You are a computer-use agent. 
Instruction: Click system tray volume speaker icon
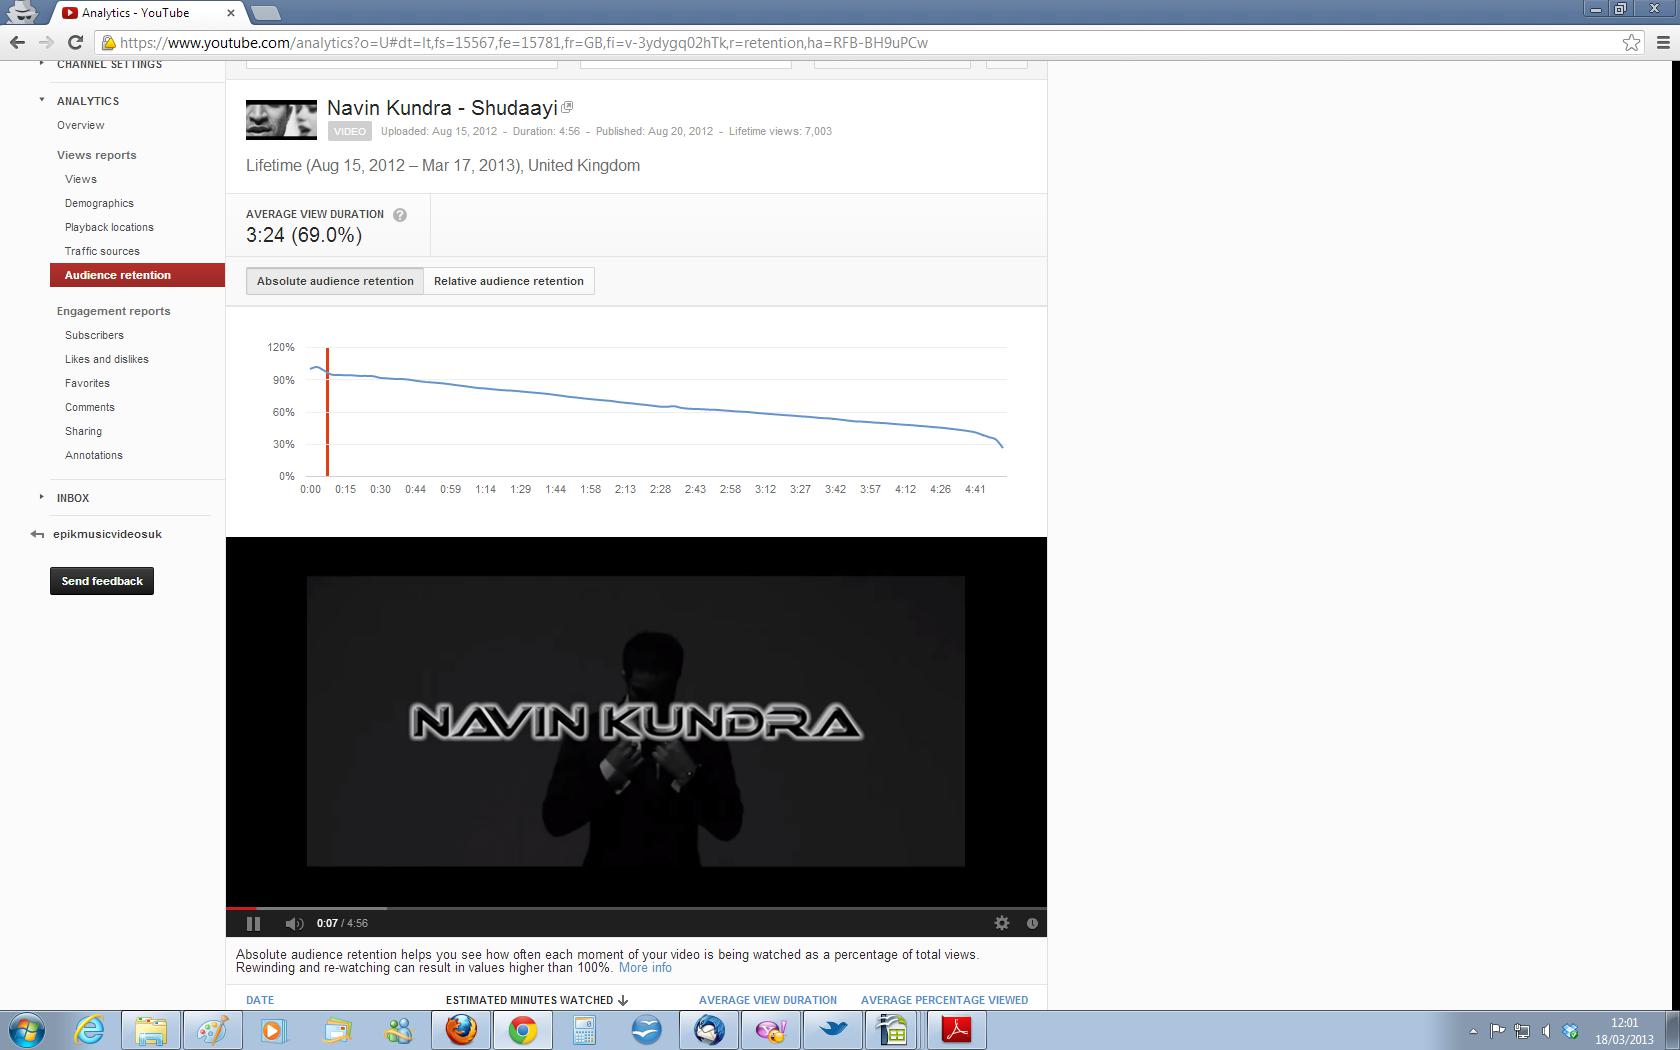1546,1030
